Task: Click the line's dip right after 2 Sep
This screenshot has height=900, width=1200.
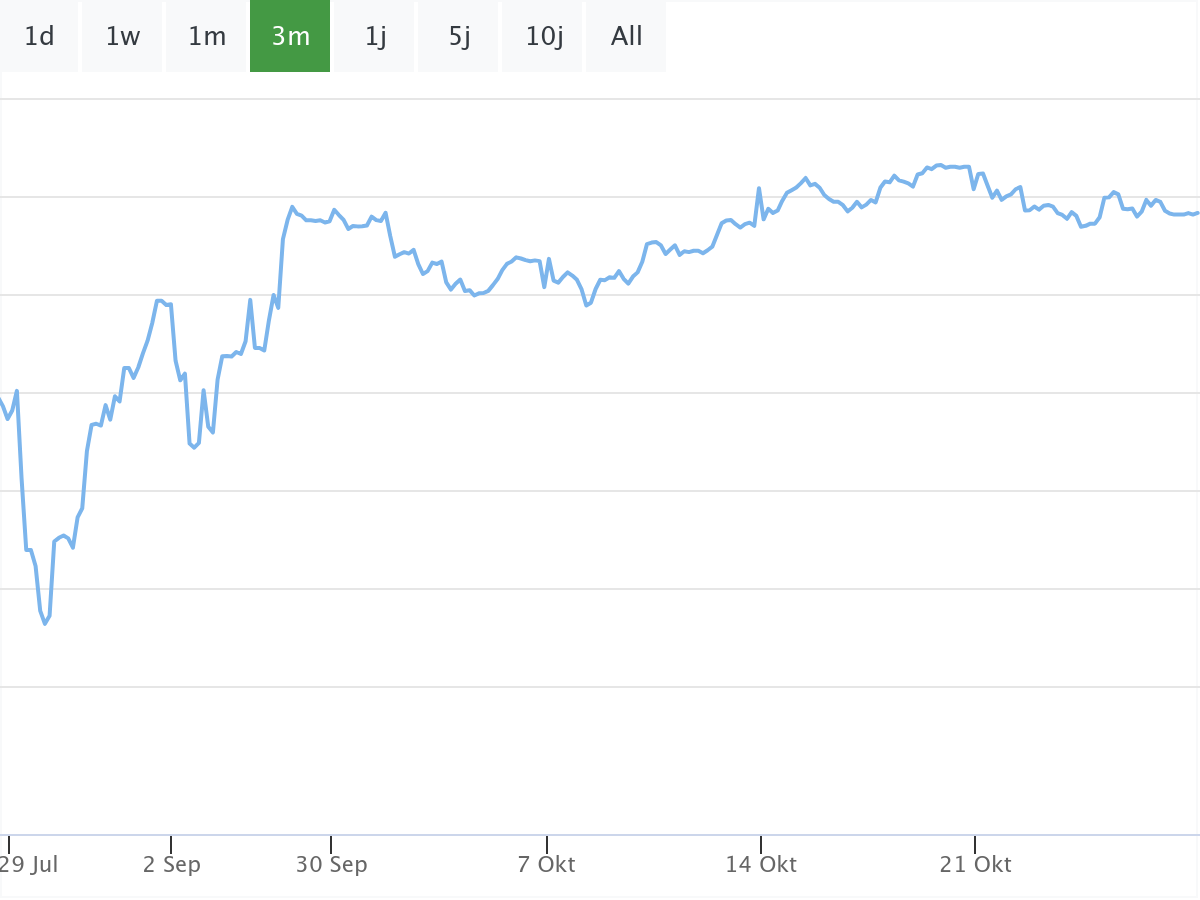Action: [x=194, y=446]
